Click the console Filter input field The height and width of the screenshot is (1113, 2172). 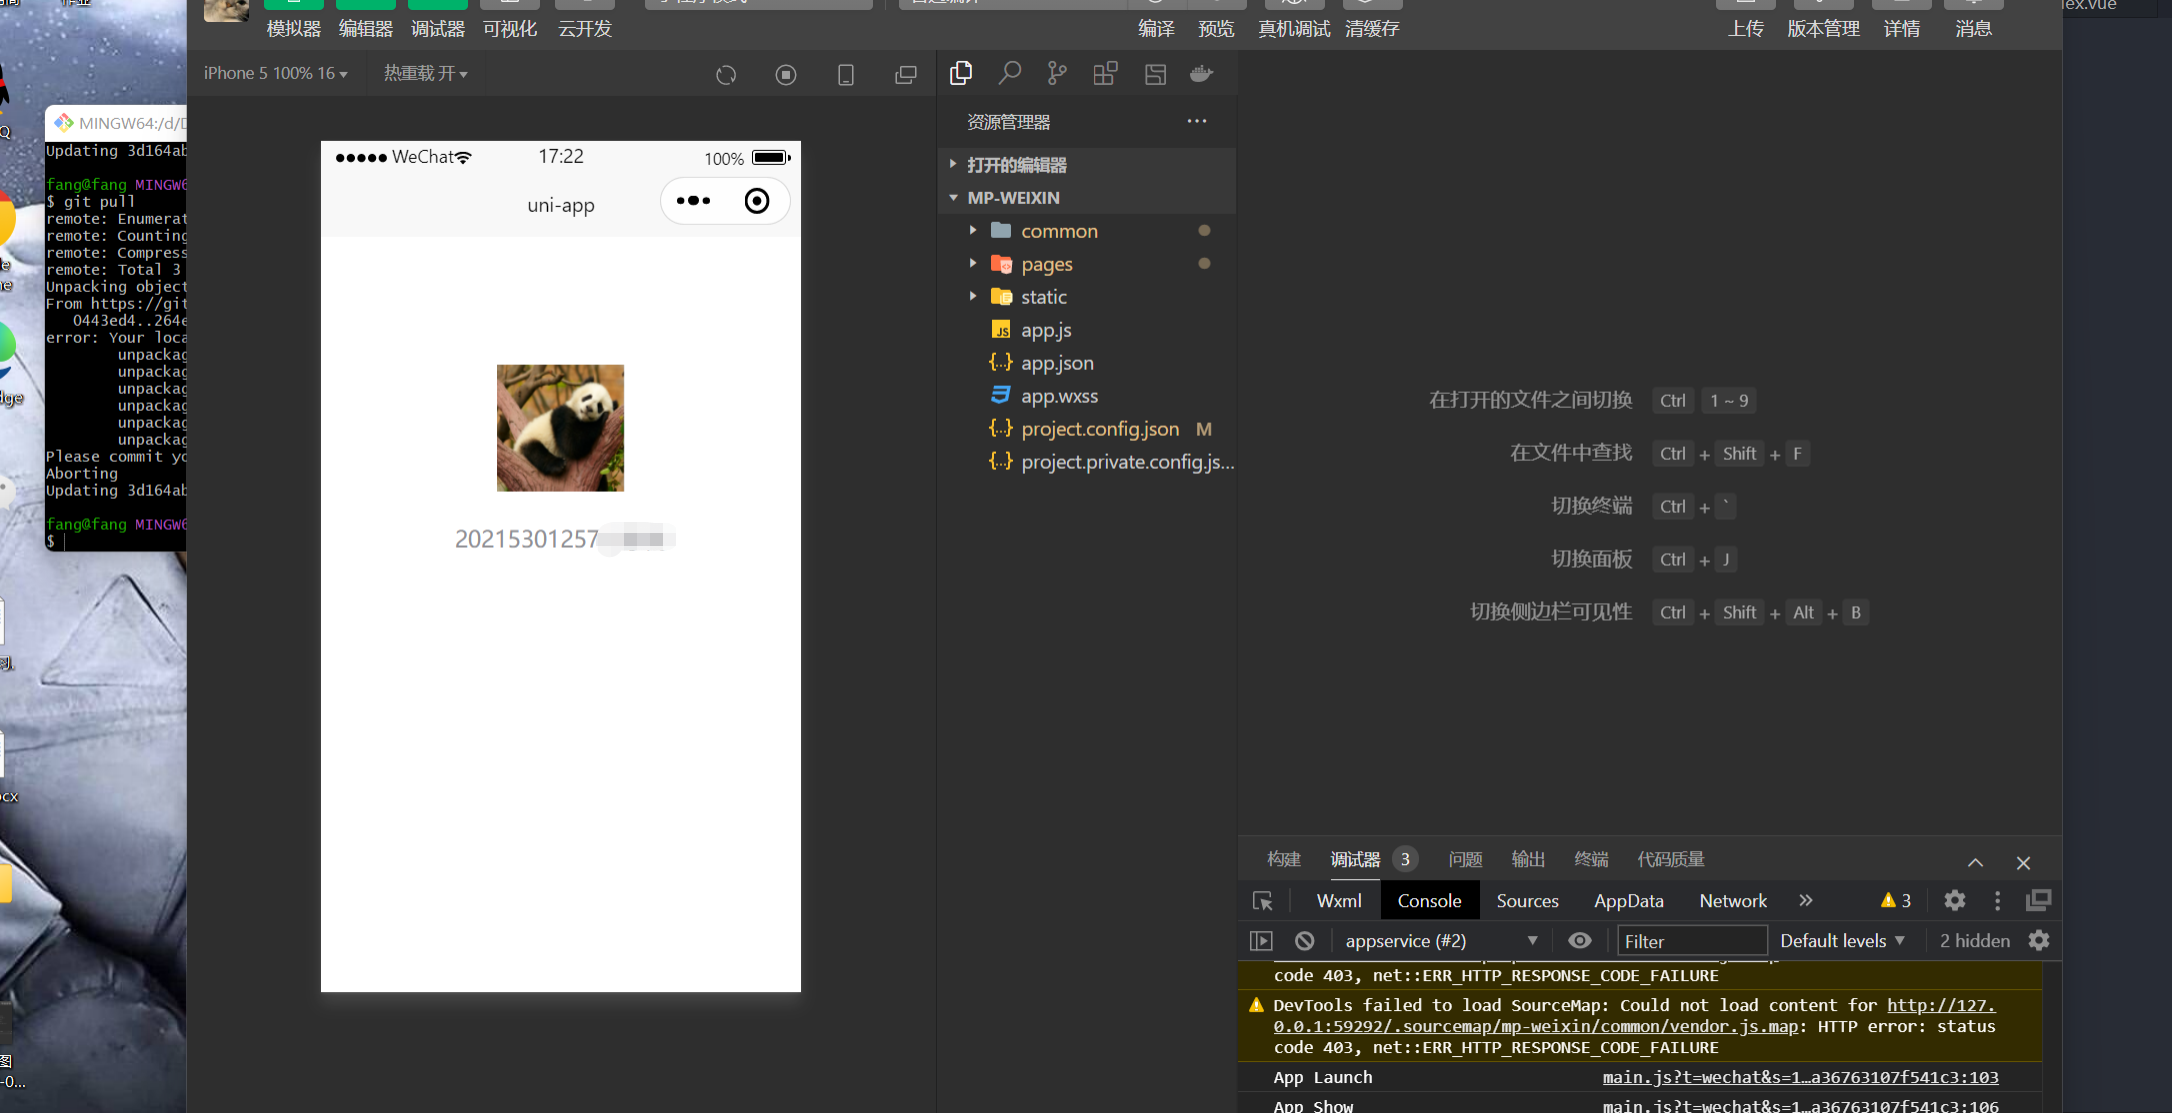point(1692,941)
